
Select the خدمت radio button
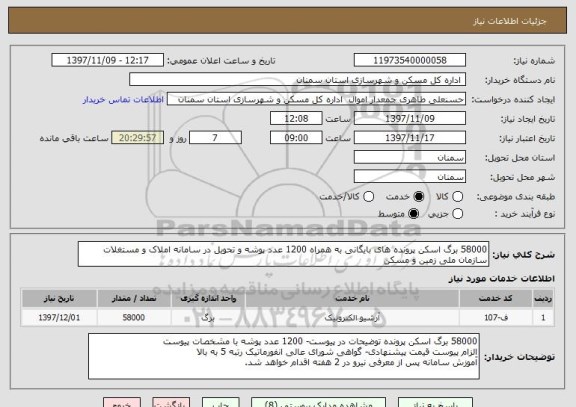(418, 197)
